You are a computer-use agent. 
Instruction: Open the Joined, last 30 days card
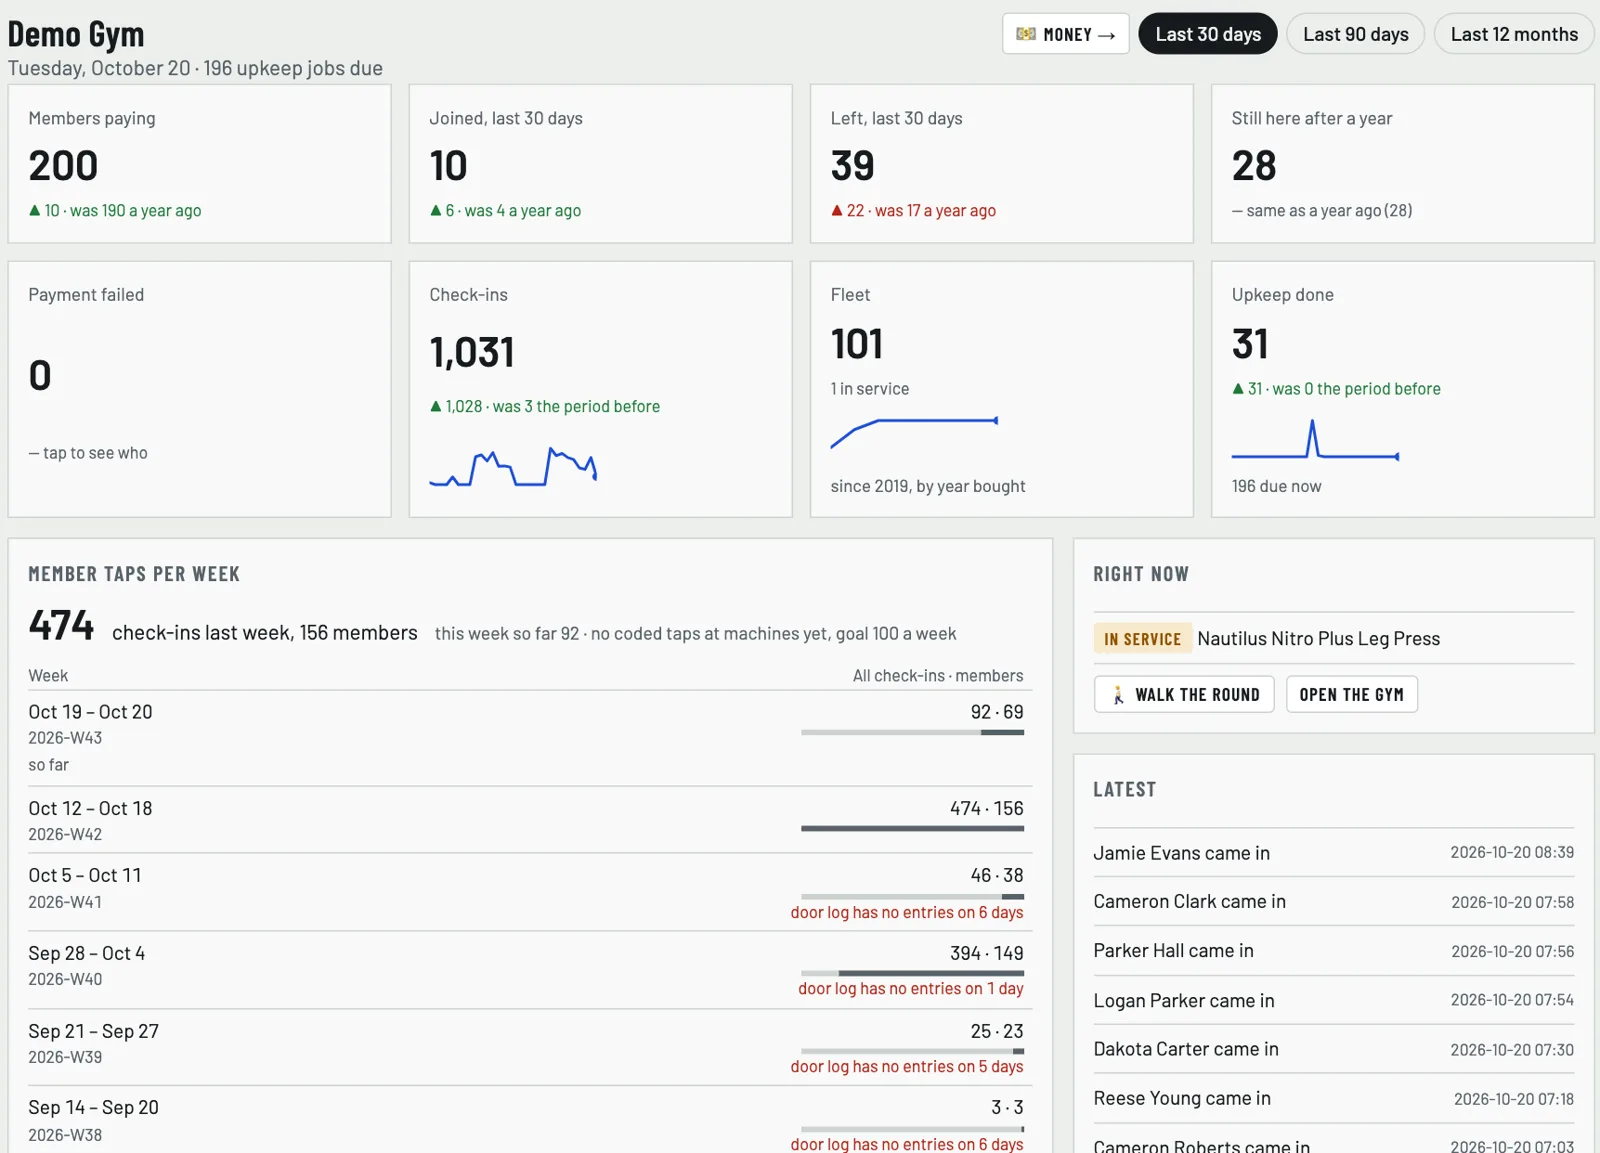pyautogui.click(x=601, y=164)
